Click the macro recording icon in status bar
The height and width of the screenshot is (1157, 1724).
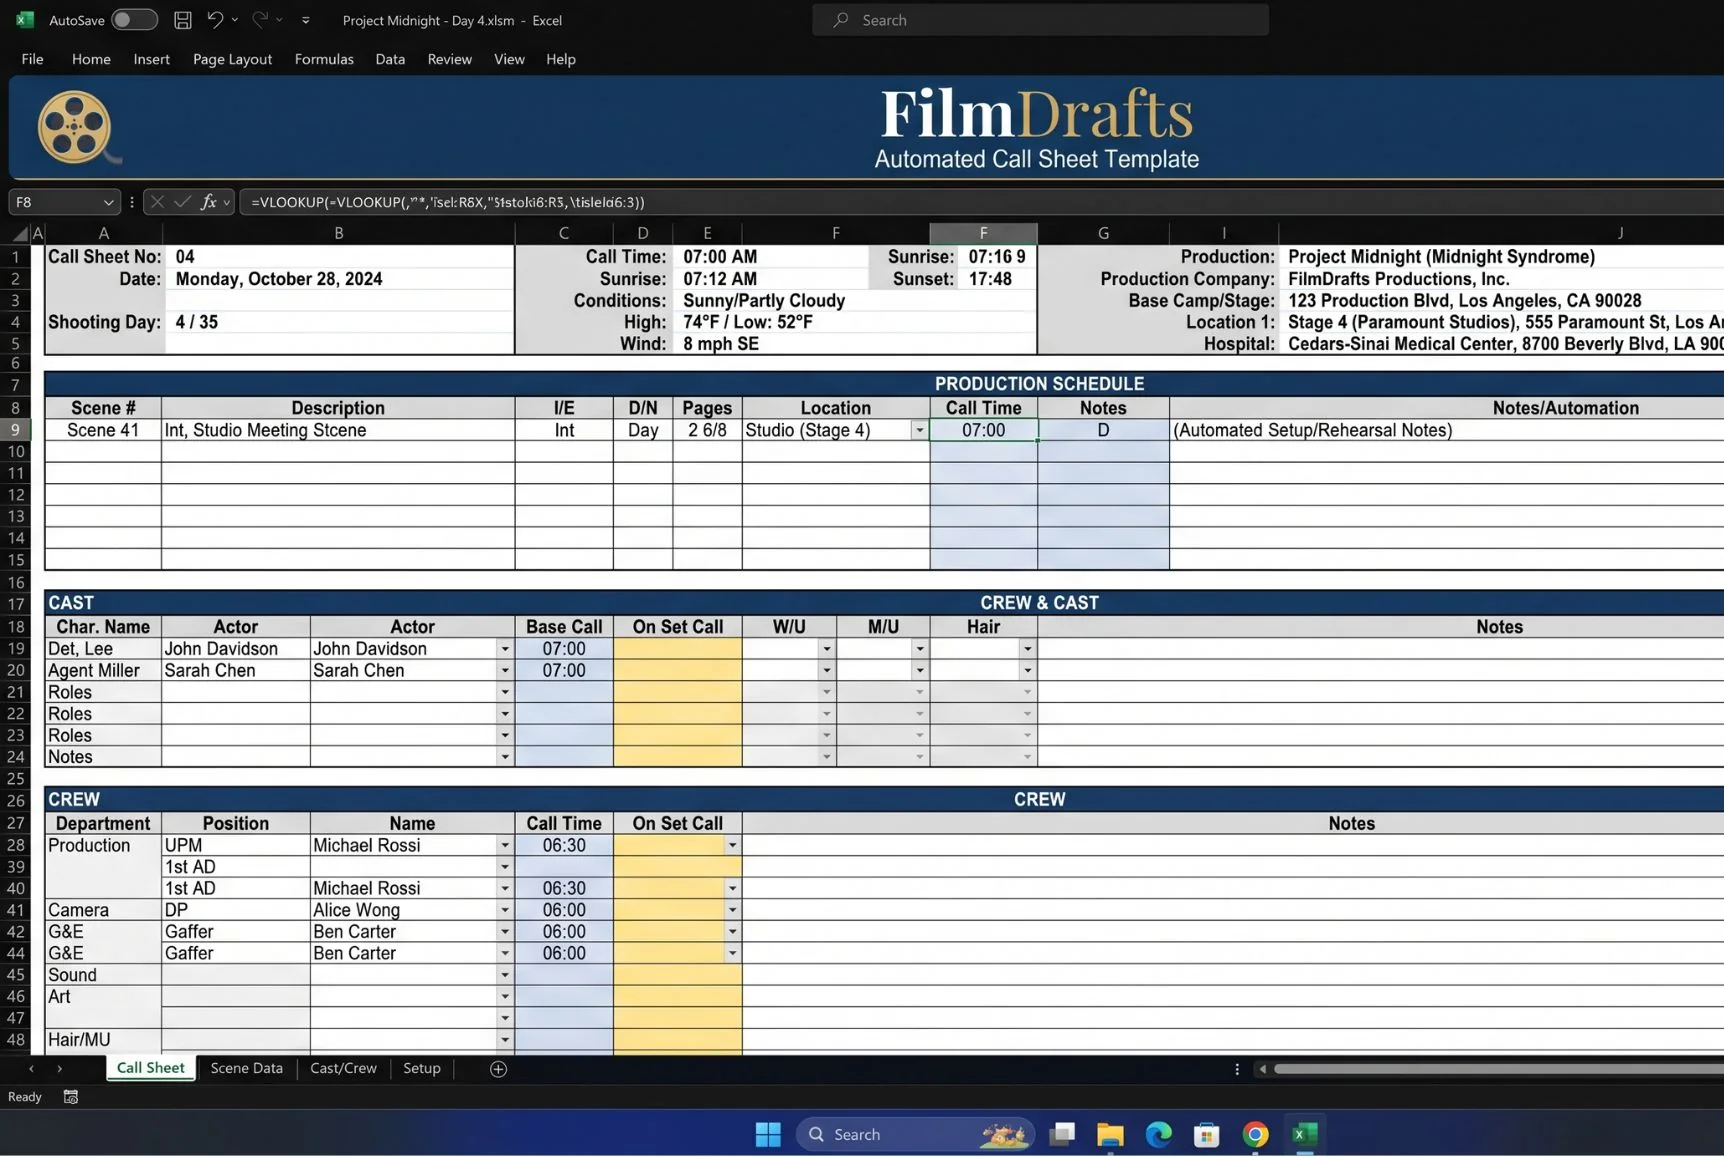coord(71,1097)
